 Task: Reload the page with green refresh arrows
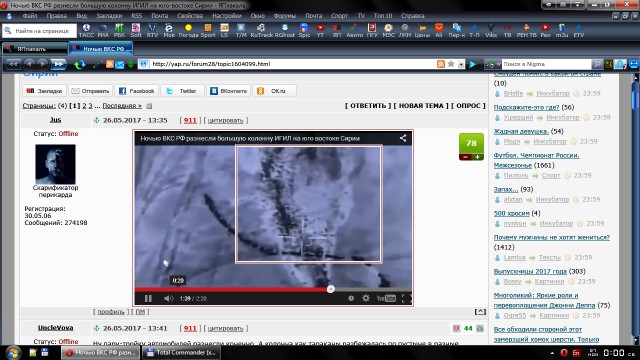80,64
